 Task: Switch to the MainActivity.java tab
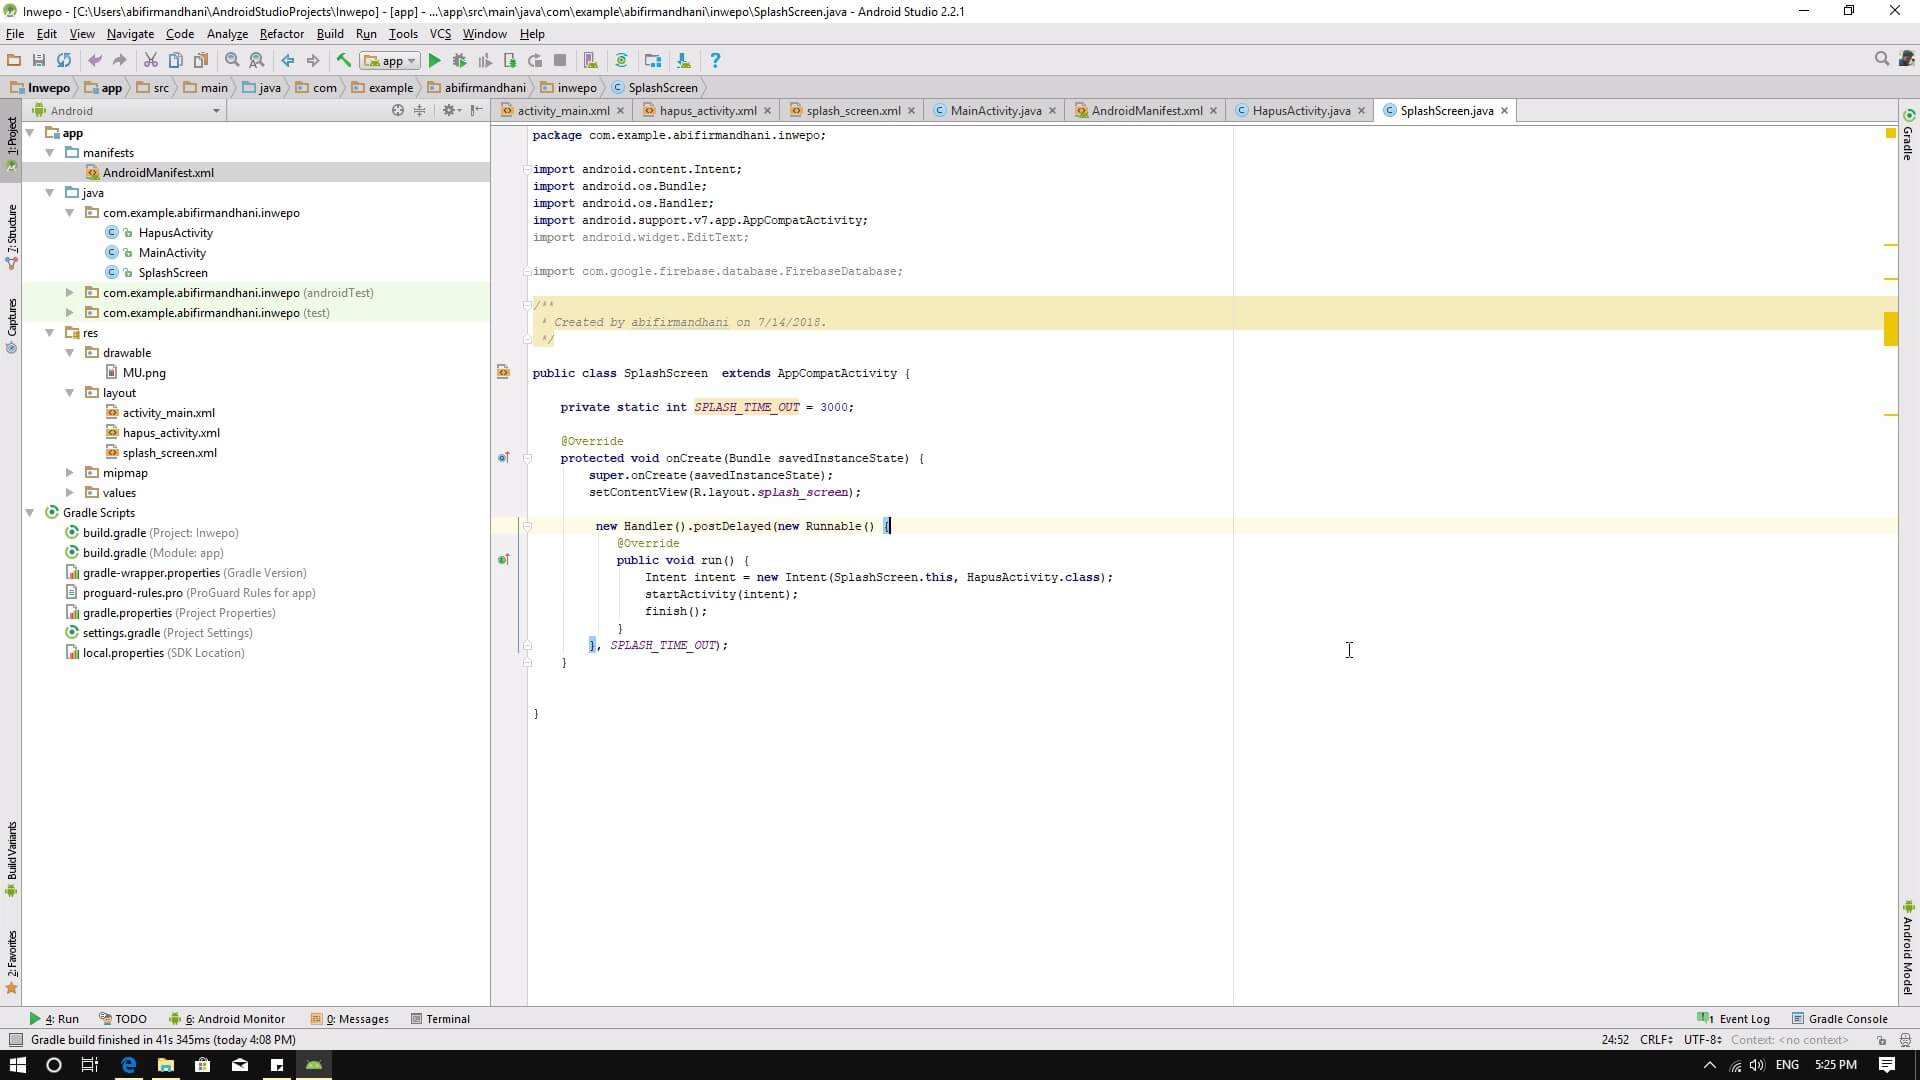point(994,111)
